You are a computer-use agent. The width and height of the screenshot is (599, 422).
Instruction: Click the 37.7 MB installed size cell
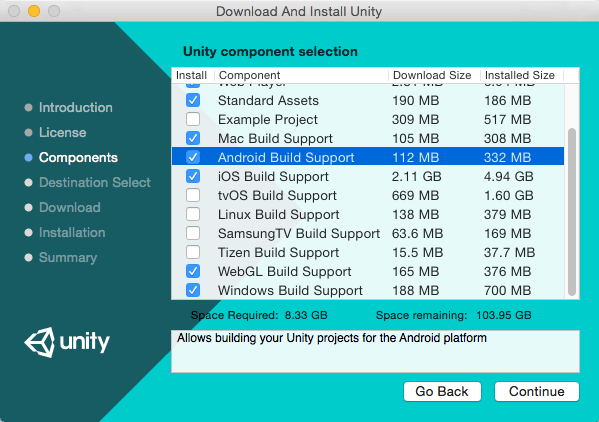tap(509, 252)
